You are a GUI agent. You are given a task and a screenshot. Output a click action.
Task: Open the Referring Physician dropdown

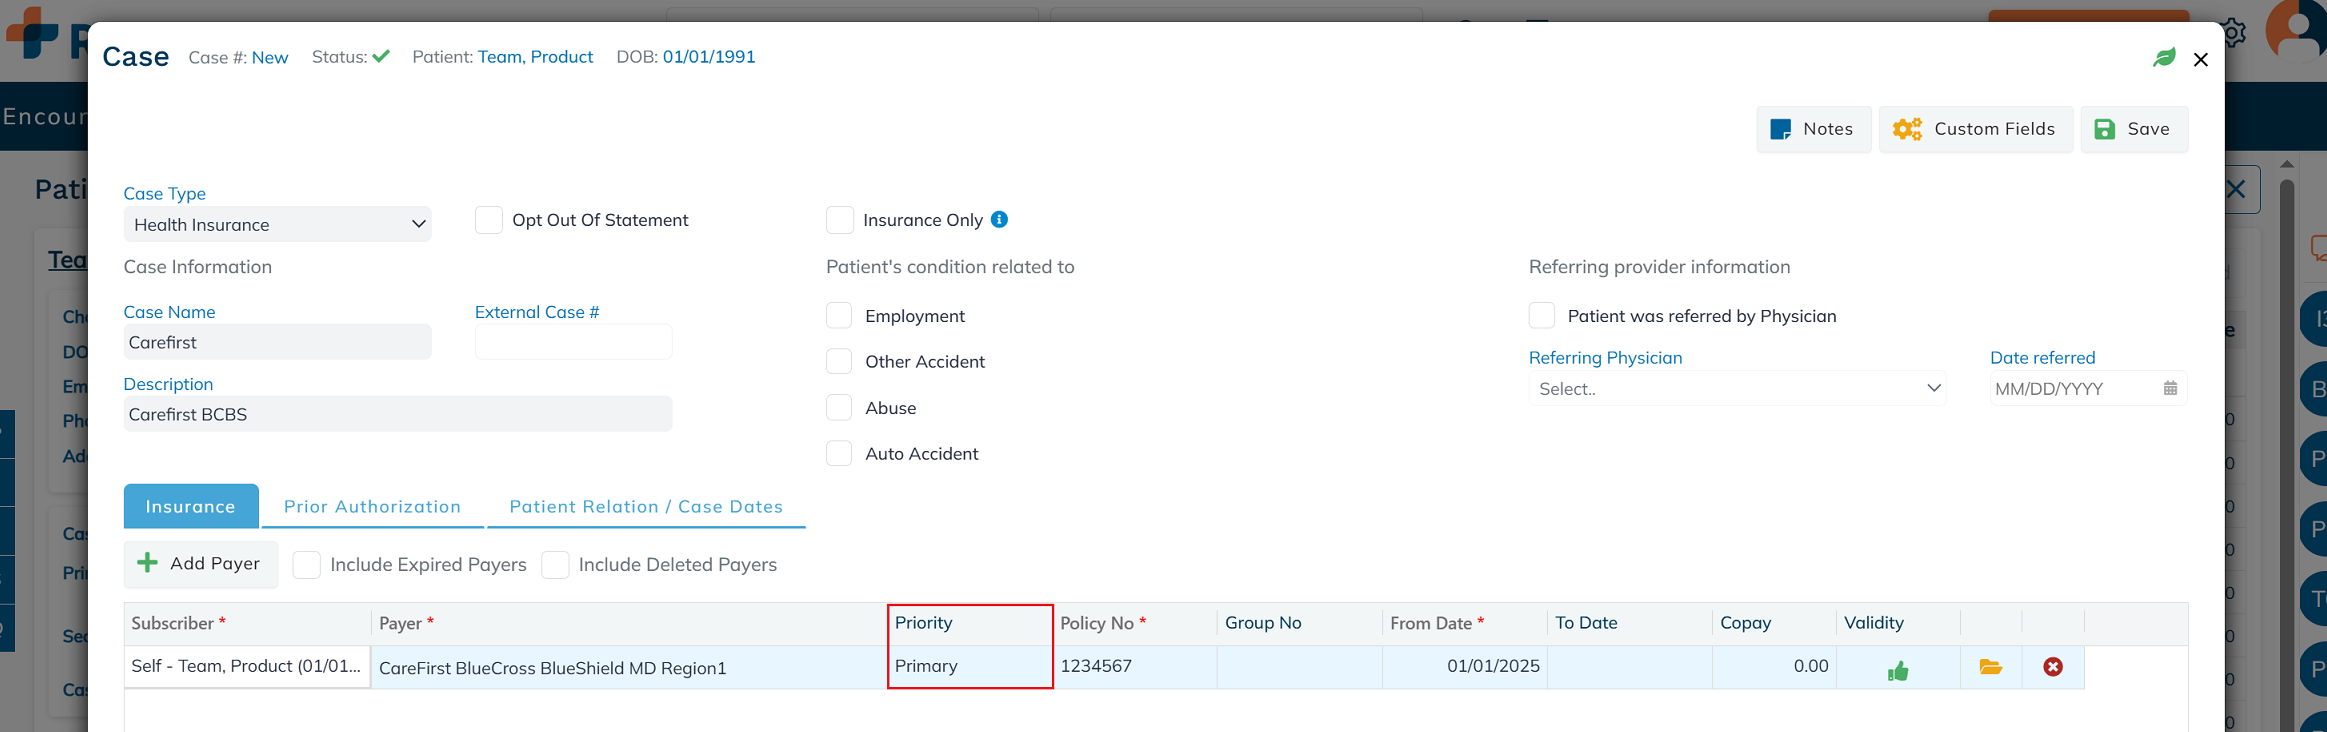tap(1737, 389)
